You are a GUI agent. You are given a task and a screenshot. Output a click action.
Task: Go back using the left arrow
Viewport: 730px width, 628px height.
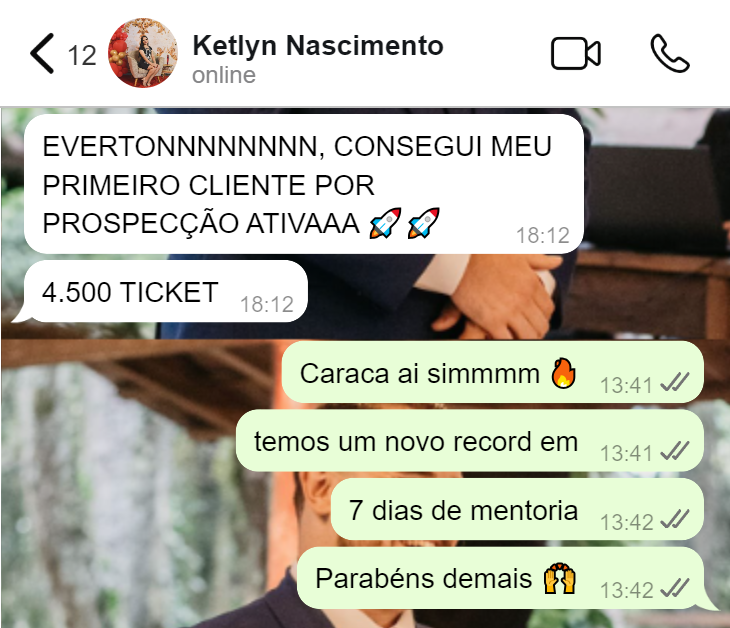pyautogui.click(x=42, y=53)
